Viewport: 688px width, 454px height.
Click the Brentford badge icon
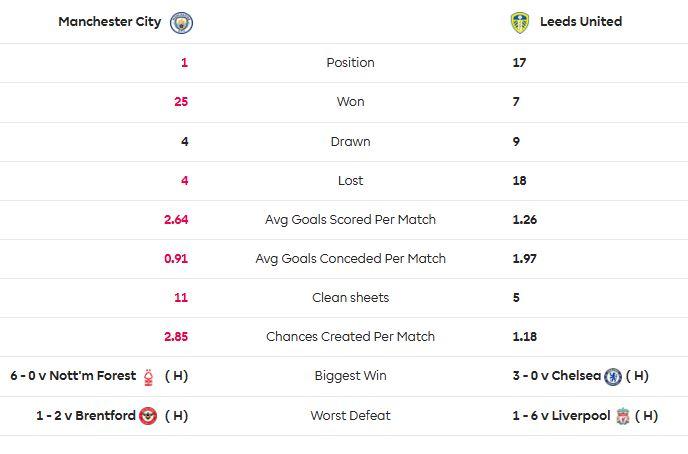coord(148,416)
